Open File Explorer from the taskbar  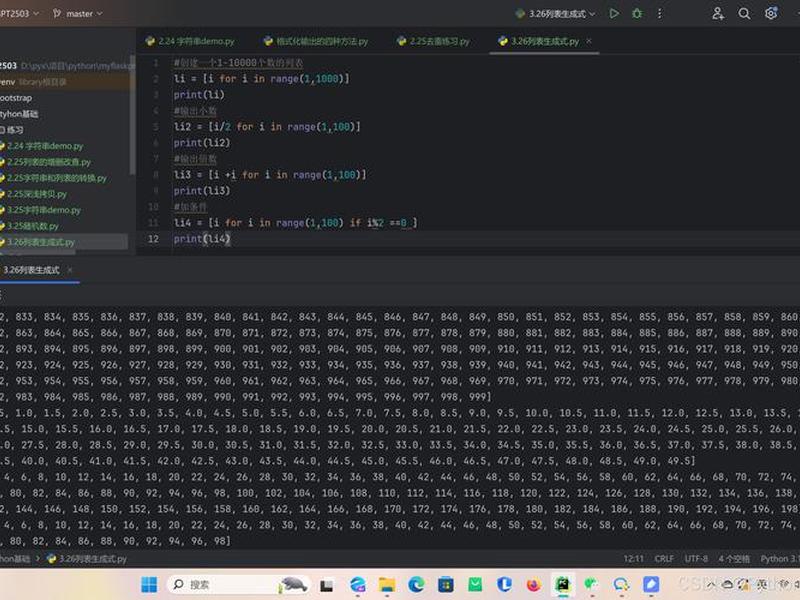(x=387, y=585)
